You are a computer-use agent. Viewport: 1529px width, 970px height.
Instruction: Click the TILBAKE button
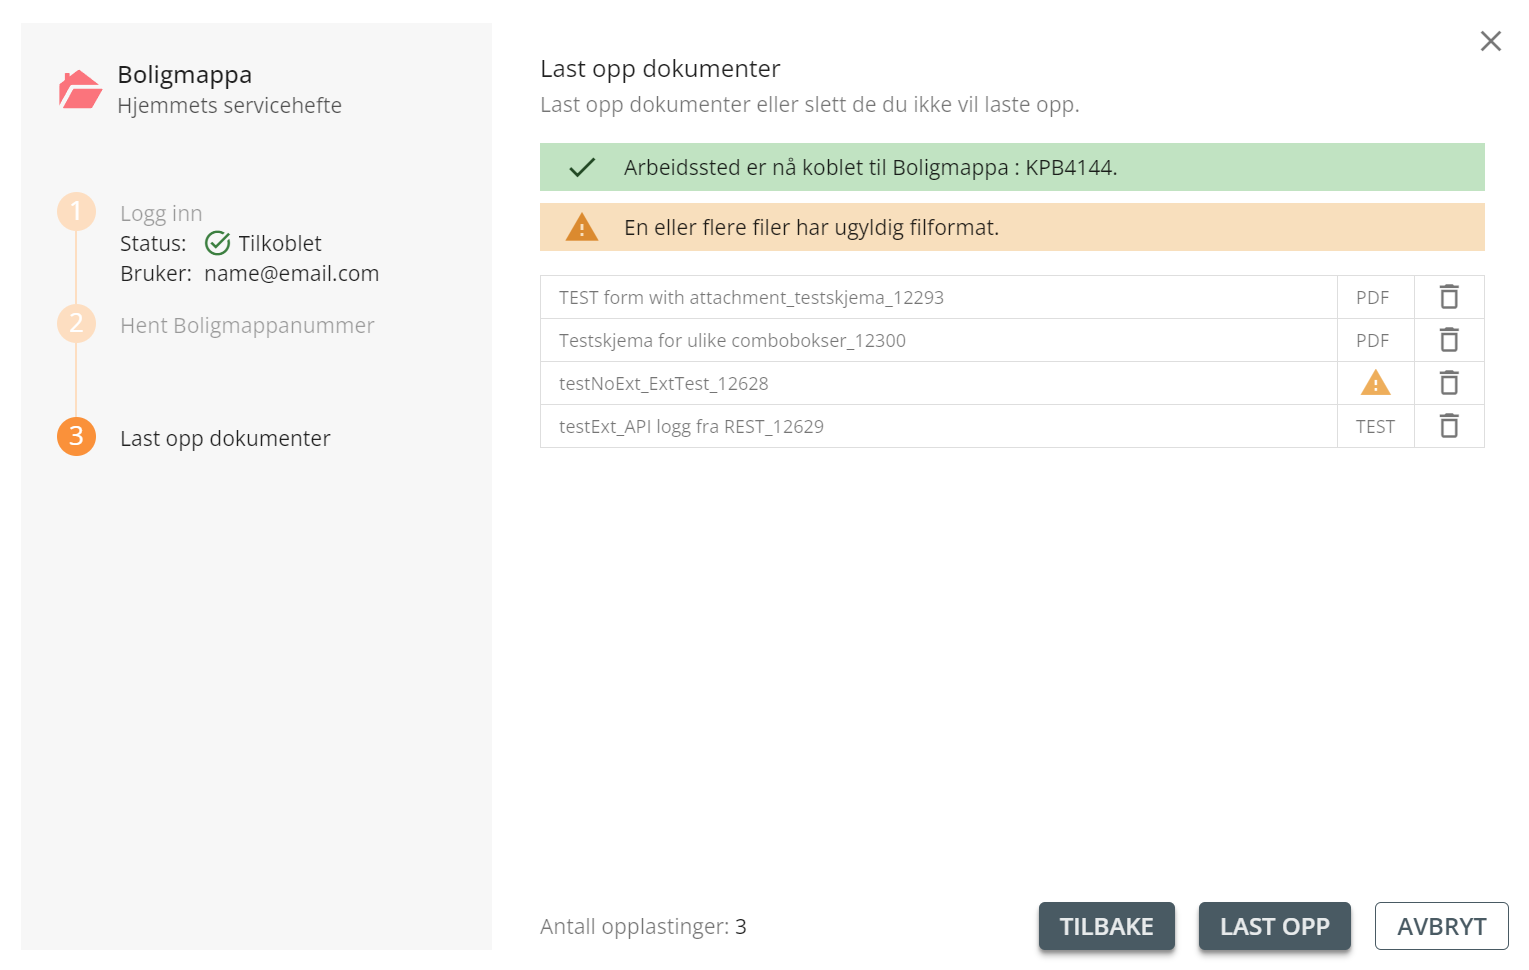[x=1106, y=926]
